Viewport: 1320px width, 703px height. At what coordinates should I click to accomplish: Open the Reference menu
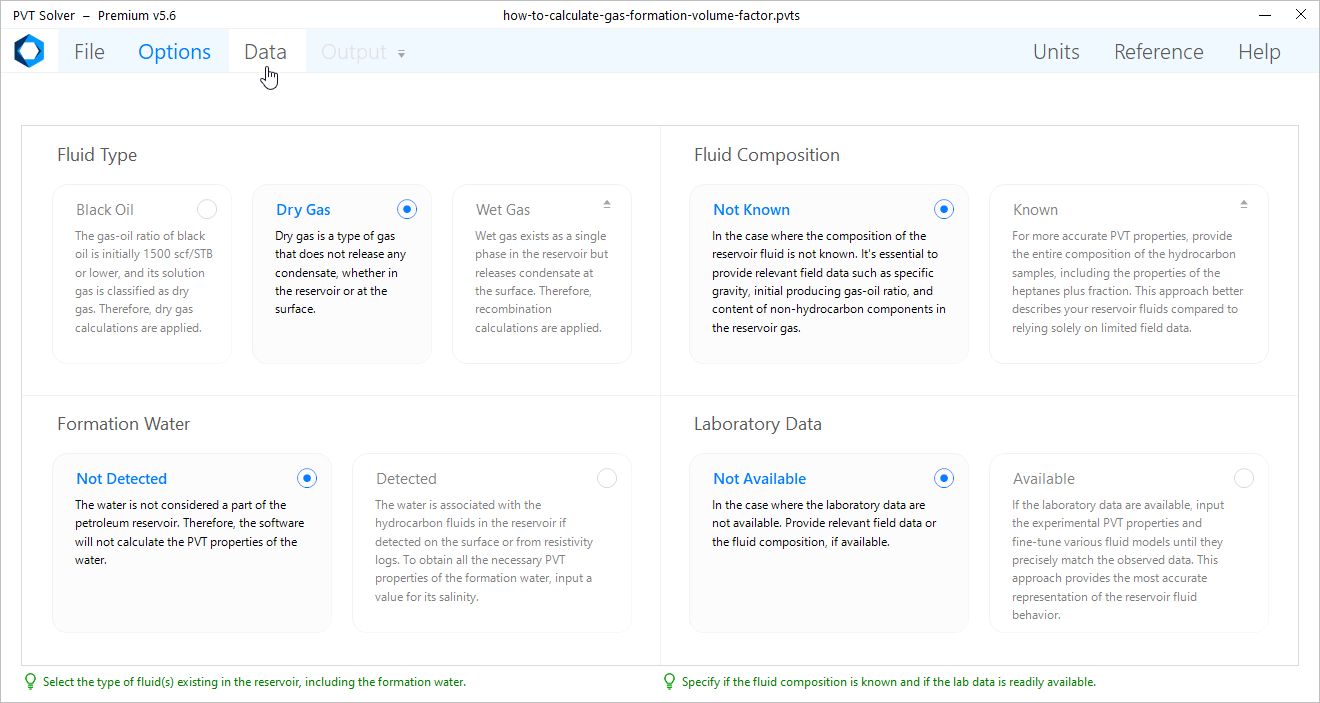click(1158, 52)
